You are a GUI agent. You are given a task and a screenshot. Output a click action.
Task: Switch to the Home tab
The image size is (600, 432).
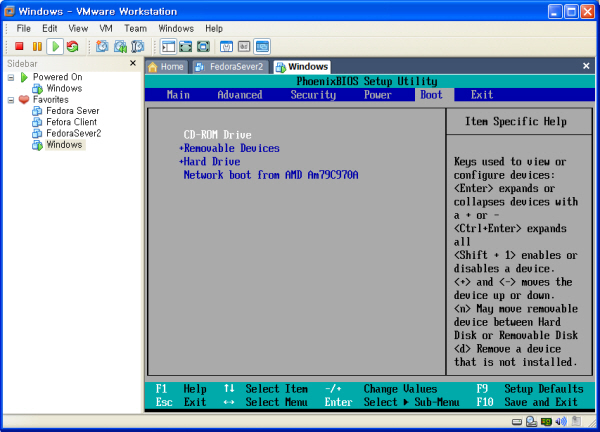[166, 67]
